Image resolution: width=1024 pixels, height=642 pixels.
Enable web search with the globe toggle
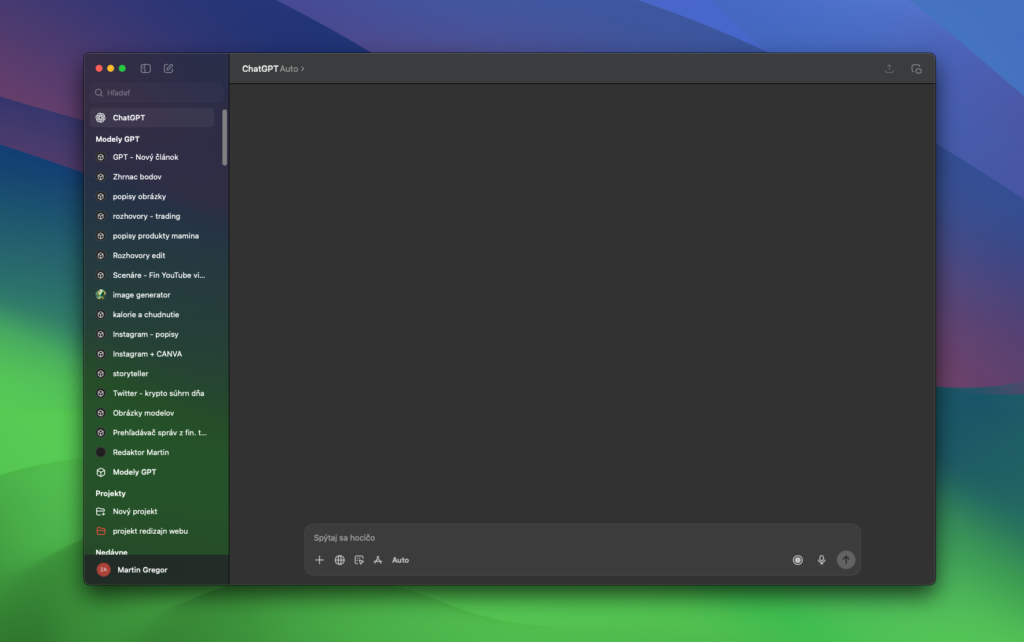339,560
